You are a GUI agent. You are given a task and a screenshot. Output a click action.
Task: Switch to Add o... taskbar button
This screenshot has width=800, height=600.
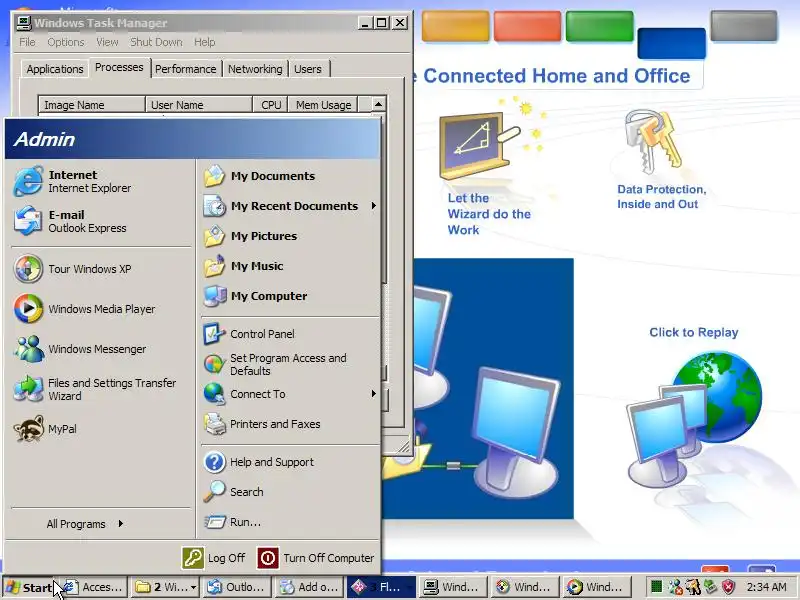pos(309,587)
